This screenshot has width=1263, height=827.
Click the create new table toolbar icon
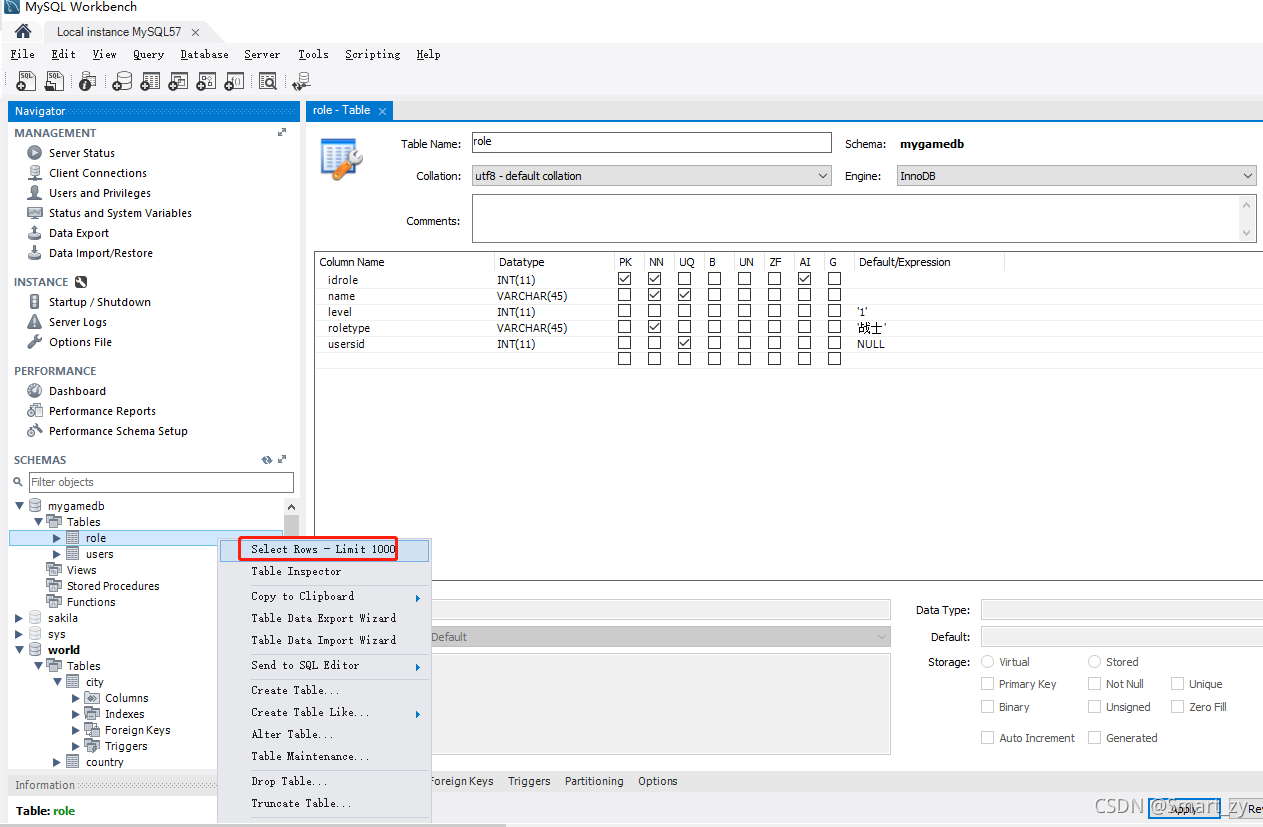click(150, 81)
